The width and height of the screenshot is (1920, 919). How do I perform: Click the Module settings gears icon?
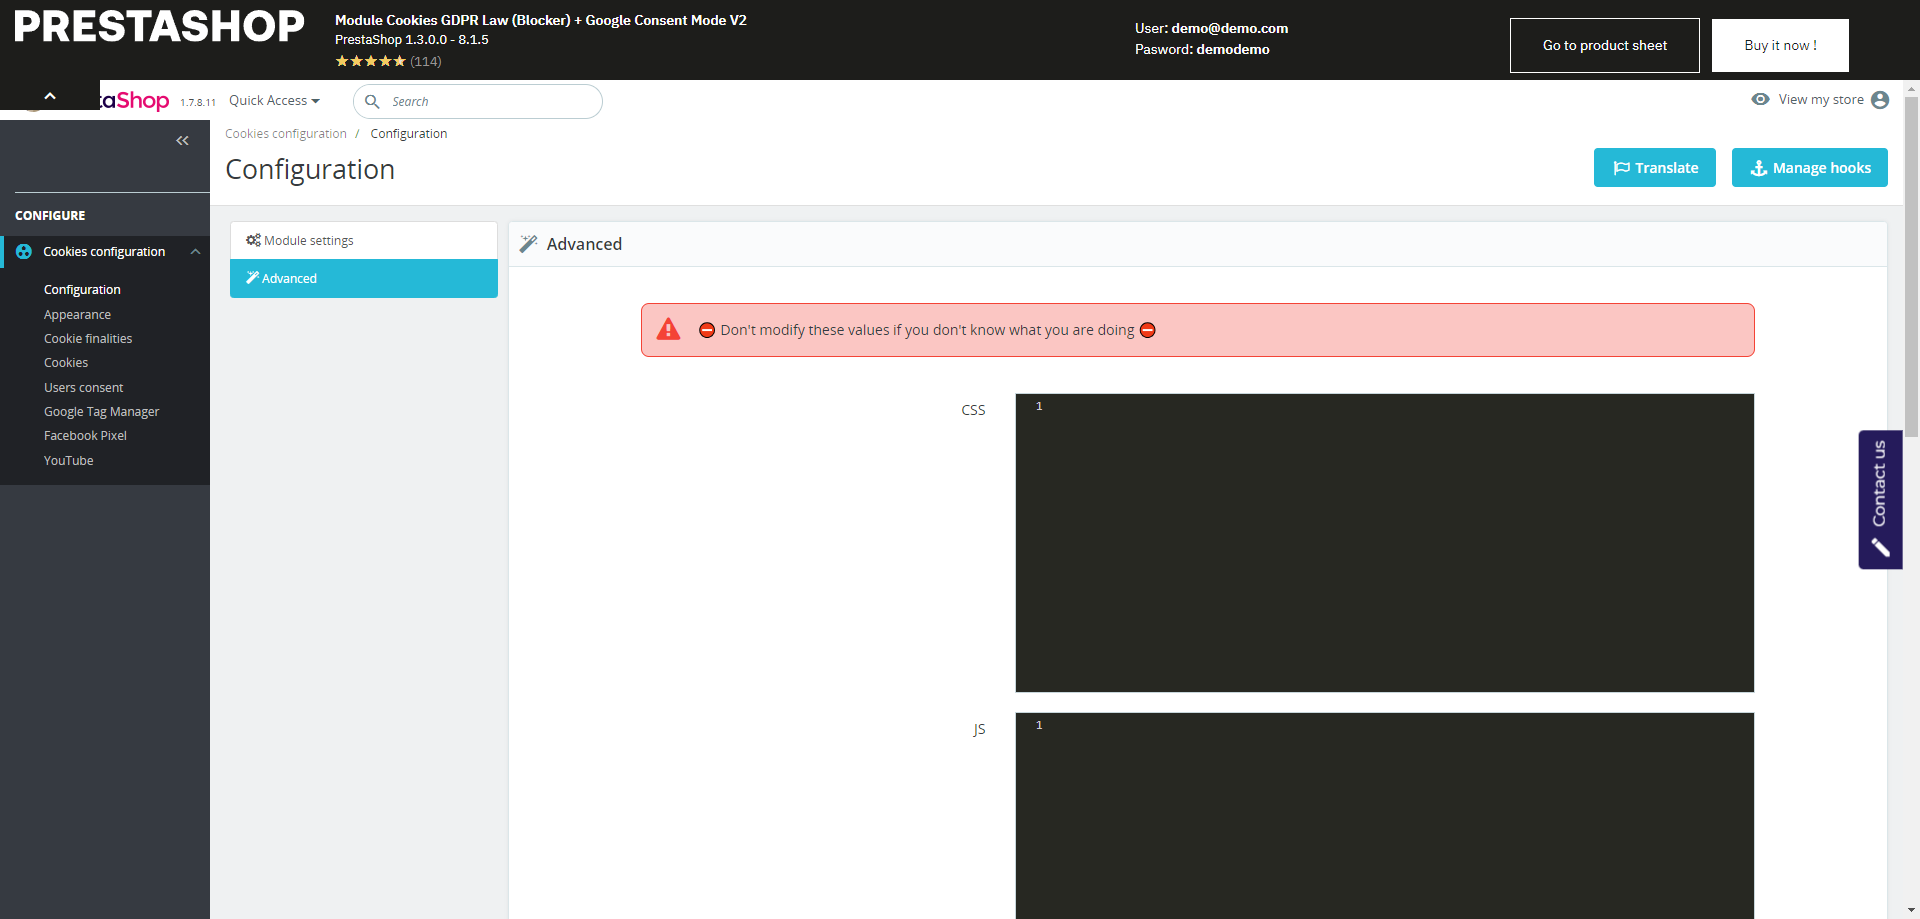tap(253, 240)
